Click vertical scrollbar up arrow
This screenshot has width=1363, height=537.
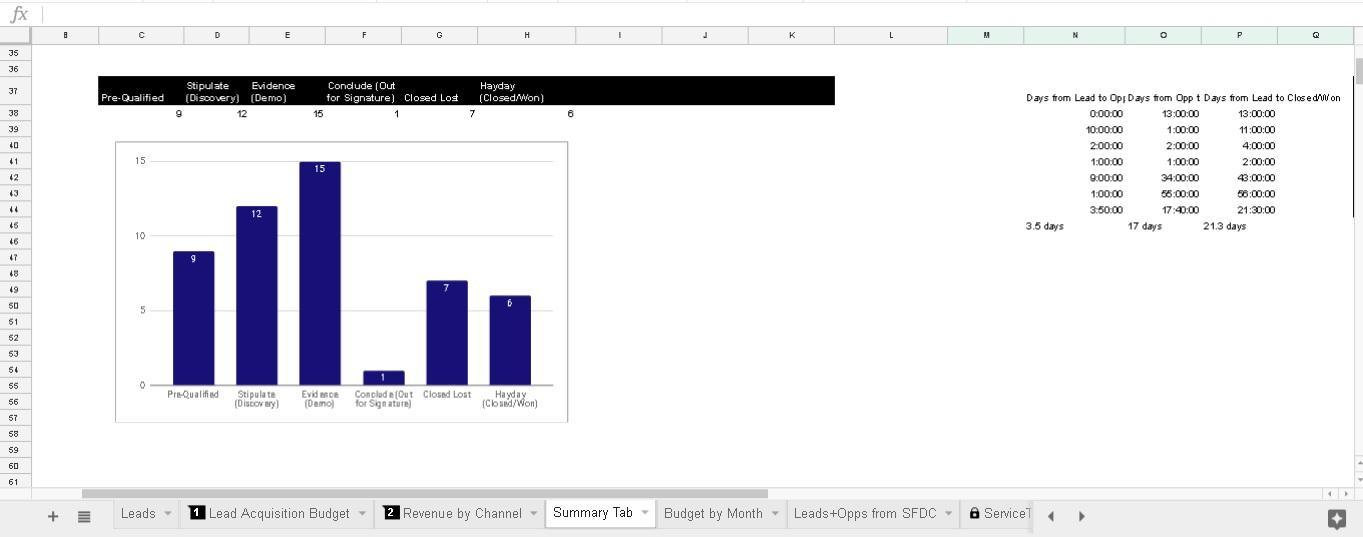point(1358,463)
